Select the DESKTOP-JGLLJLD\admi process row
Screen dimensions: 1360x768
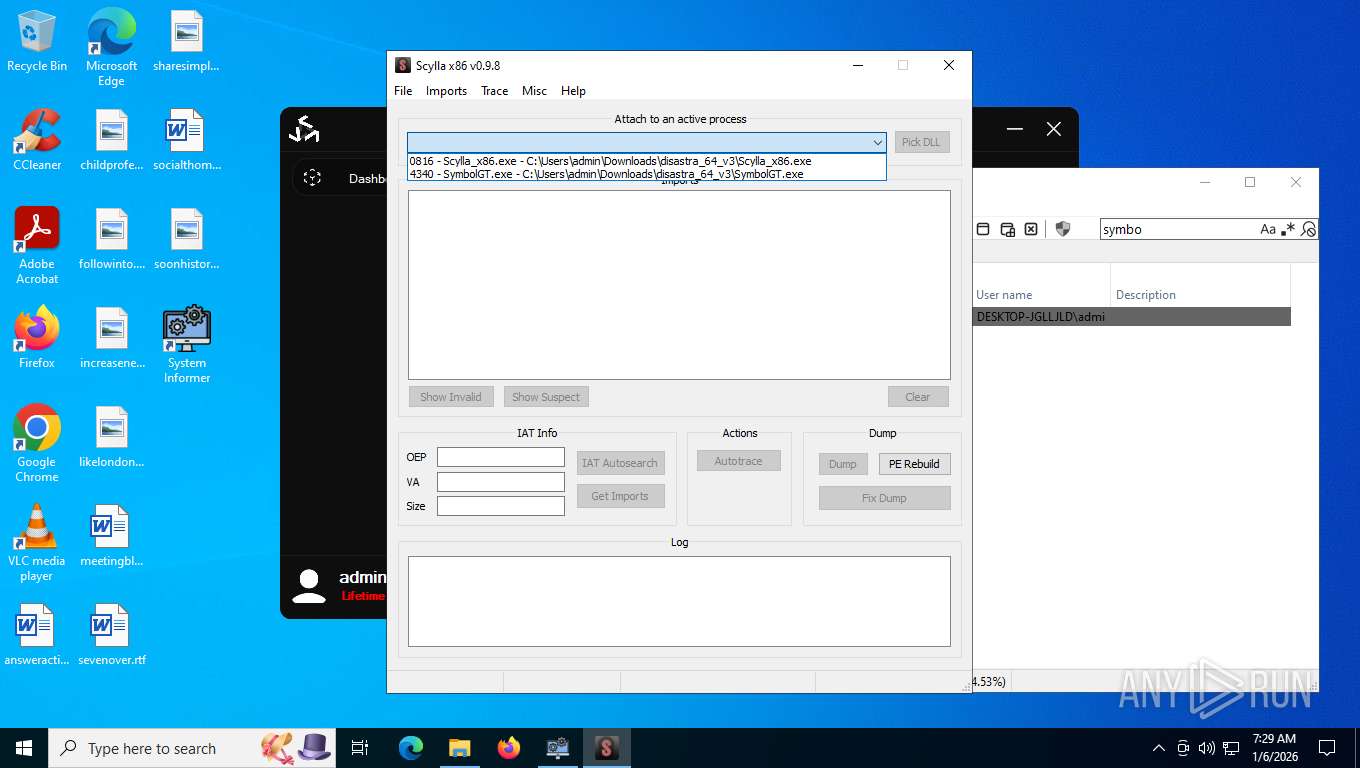click(x=1132, y=316)
